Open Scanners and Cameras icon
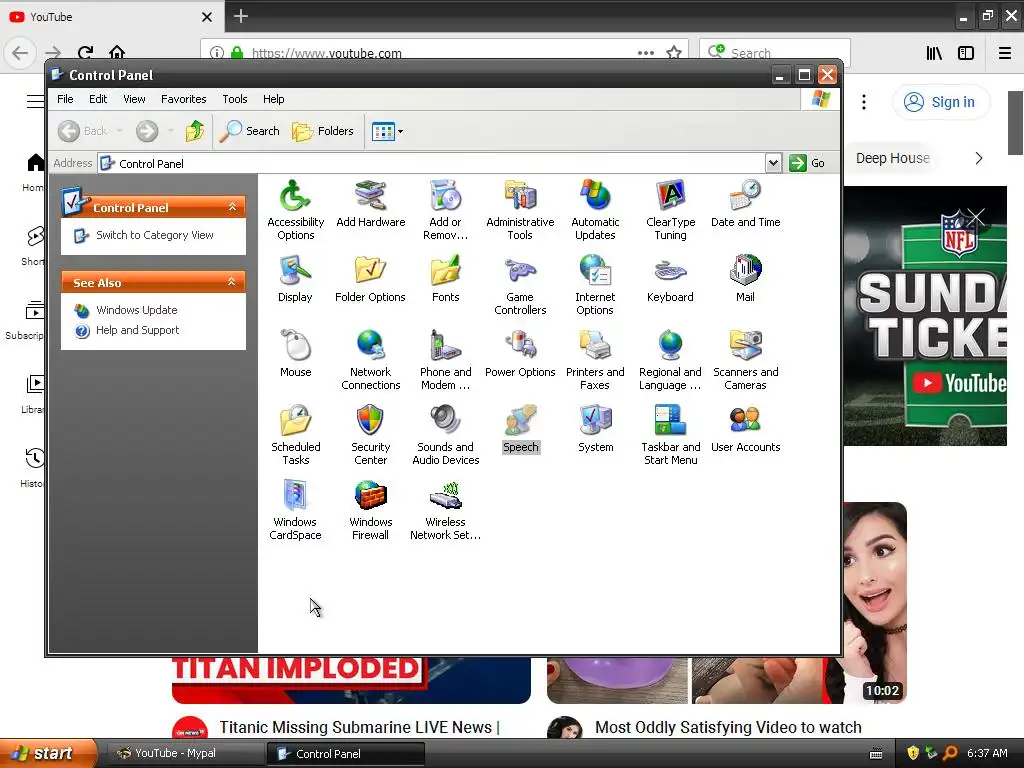 pos(745,360)
